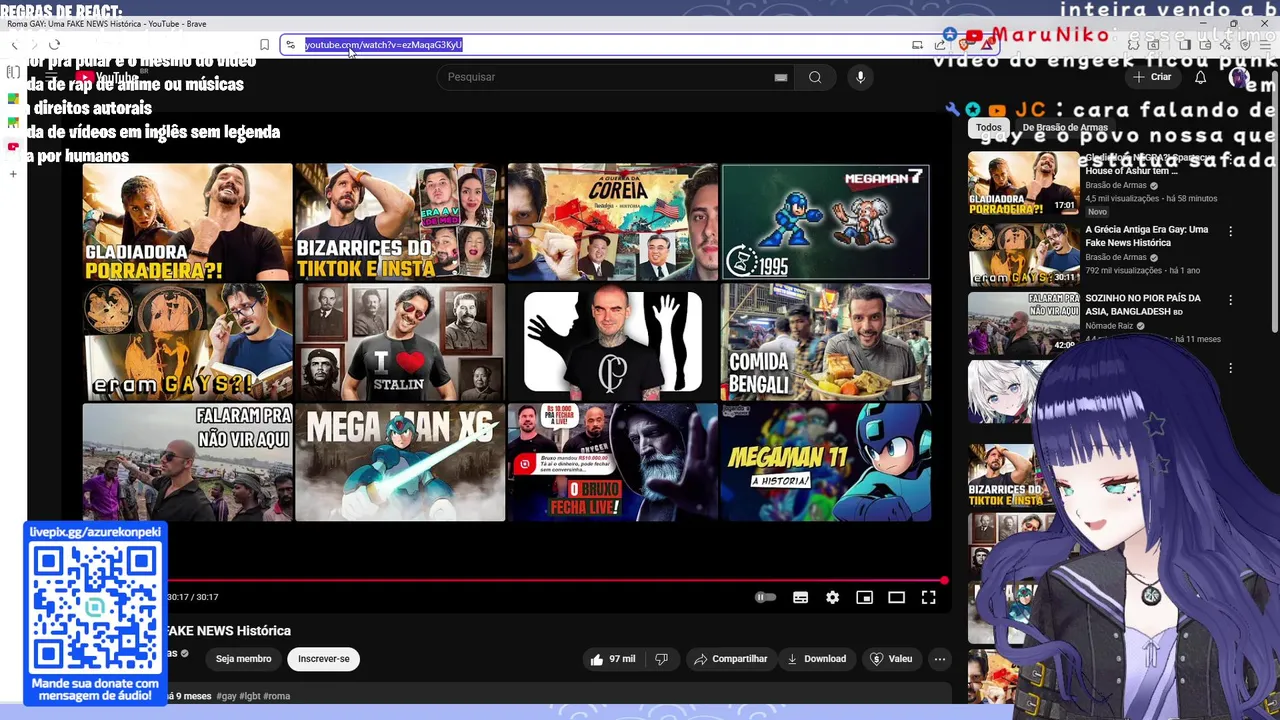Open Brave Rewards triangle icon

point(987,45)
